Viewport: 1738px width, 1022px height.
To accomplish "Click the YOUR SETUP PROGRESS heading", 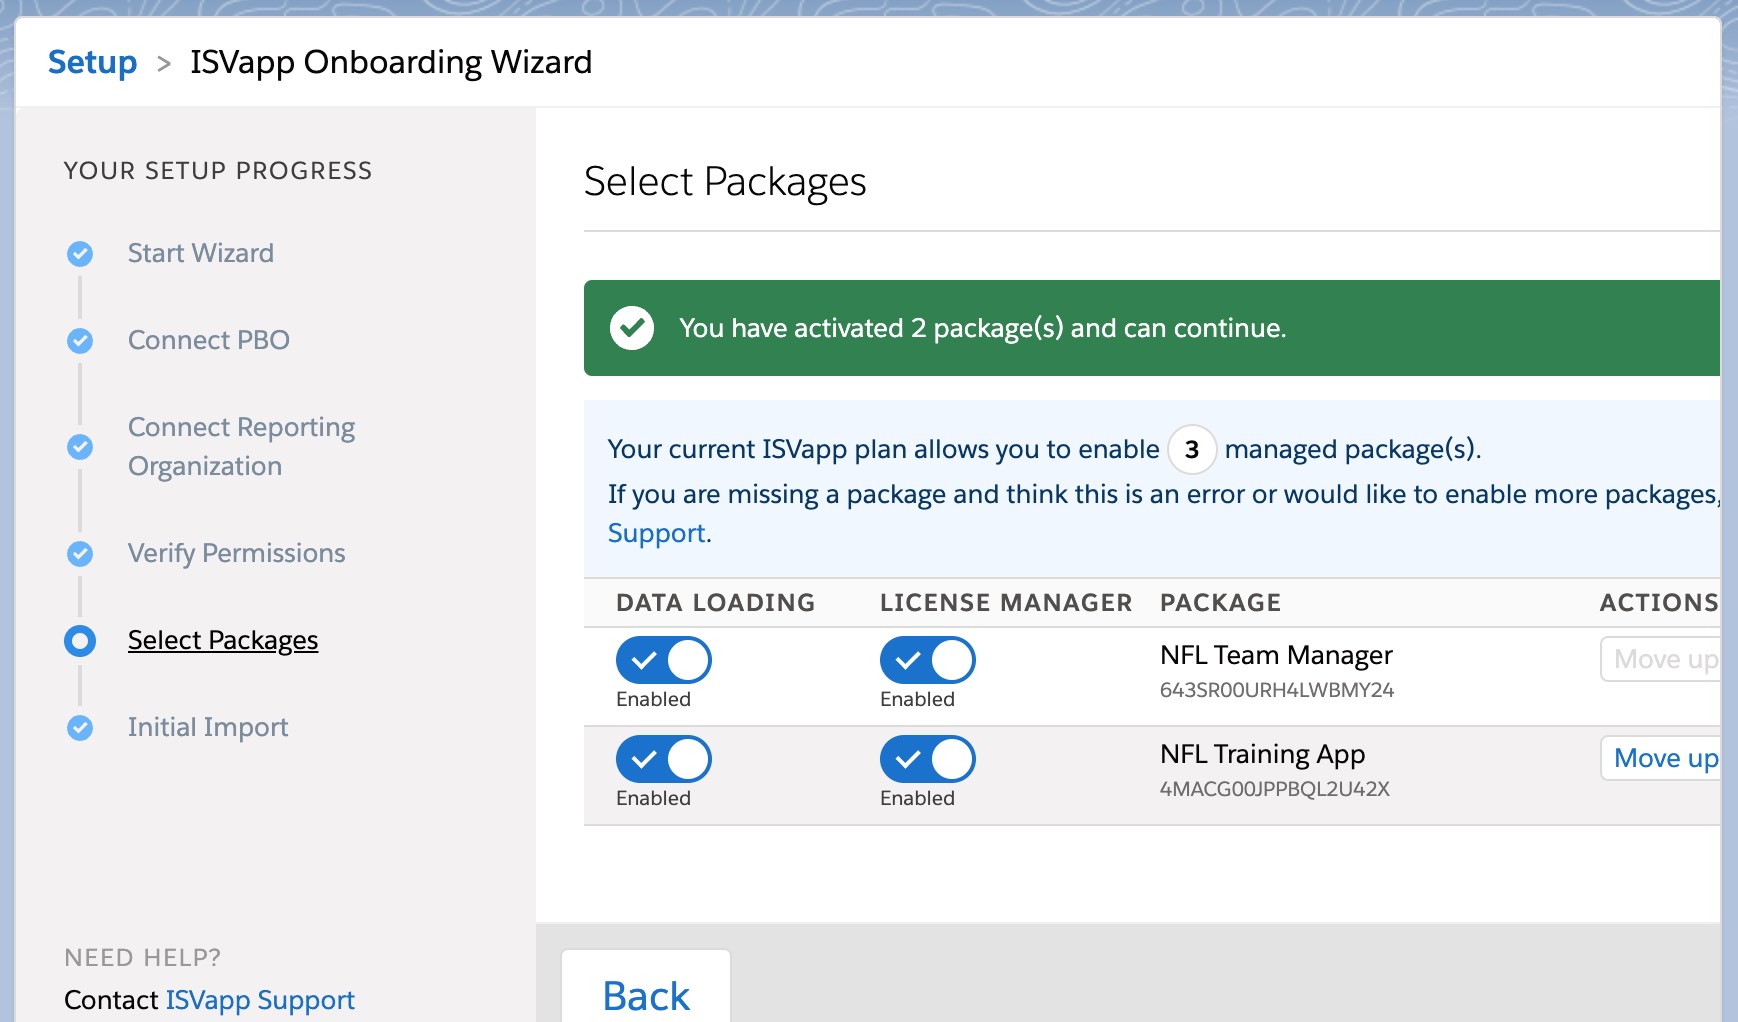I will point(218,171).
